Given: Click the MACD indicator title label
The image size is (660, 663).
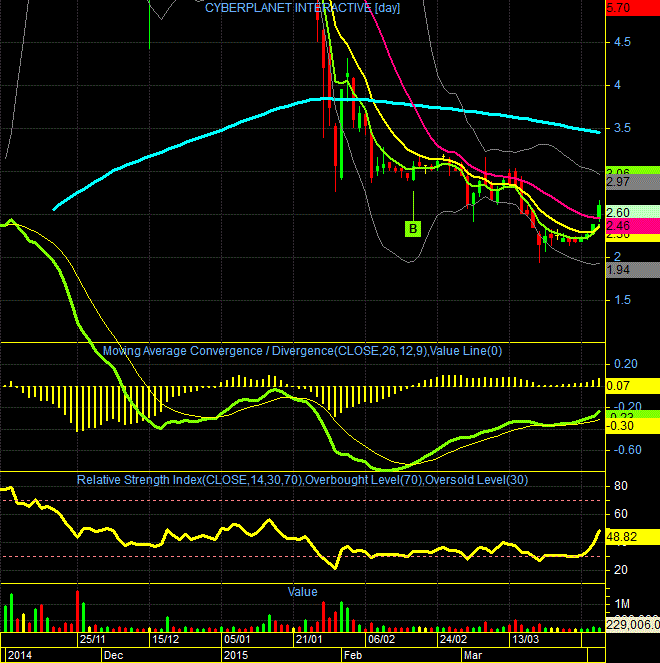Looking at the screenshot, I should (302, 351).
